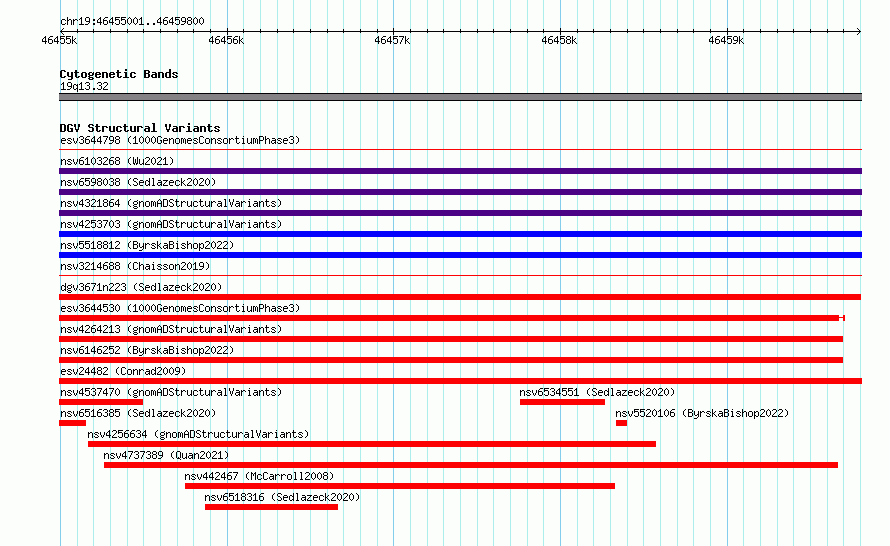Select the esv3644530 red variant bar
The height and width of the screenshot is (546, 890).
(452, 318)
